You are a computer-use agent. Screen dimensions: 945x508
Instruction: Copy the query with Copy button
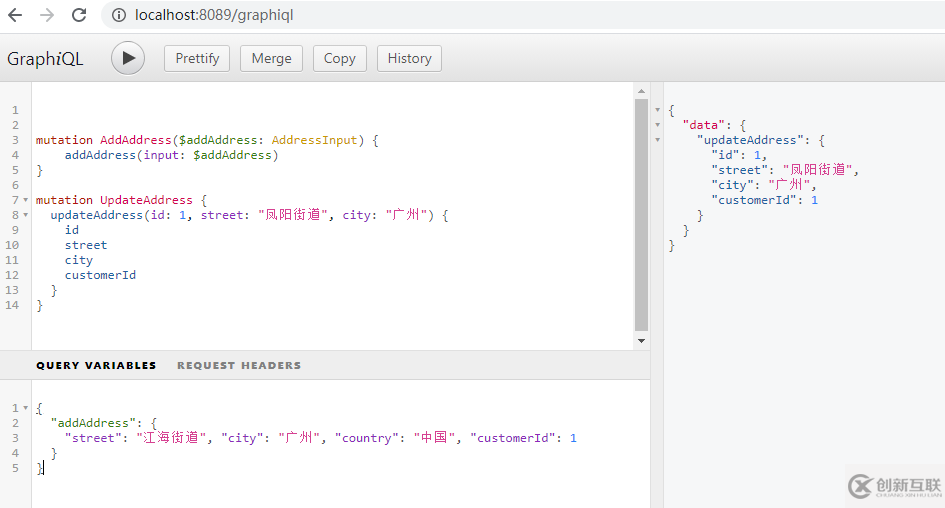pyautogui.click(x=340, y=58)
